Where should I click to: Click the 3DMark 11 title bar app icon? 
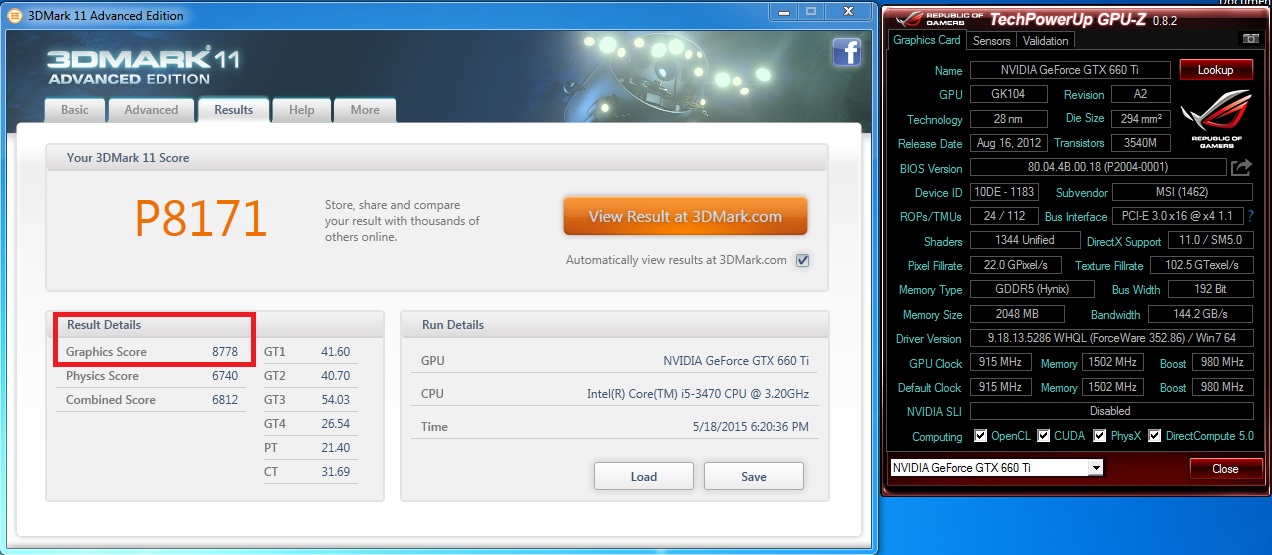(14, 16)
